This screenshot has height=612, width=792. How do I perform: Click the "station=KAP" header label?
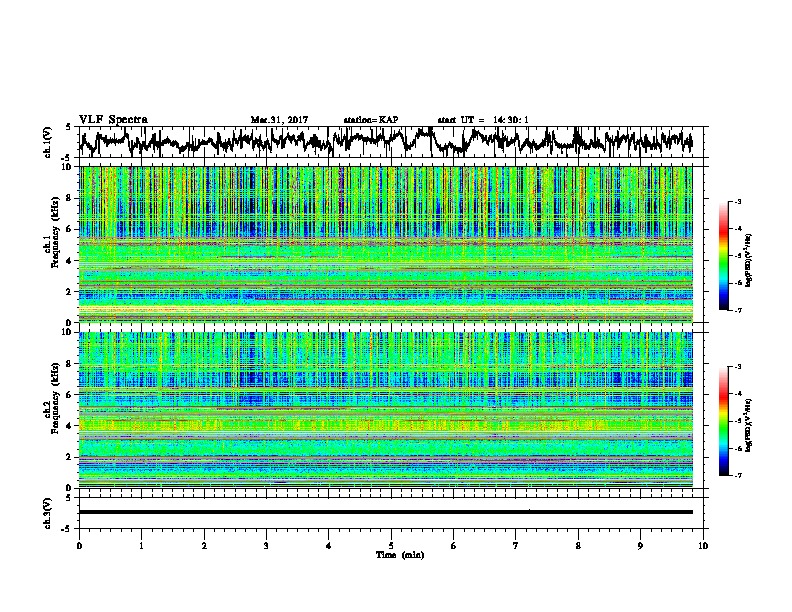click(371, 120)
